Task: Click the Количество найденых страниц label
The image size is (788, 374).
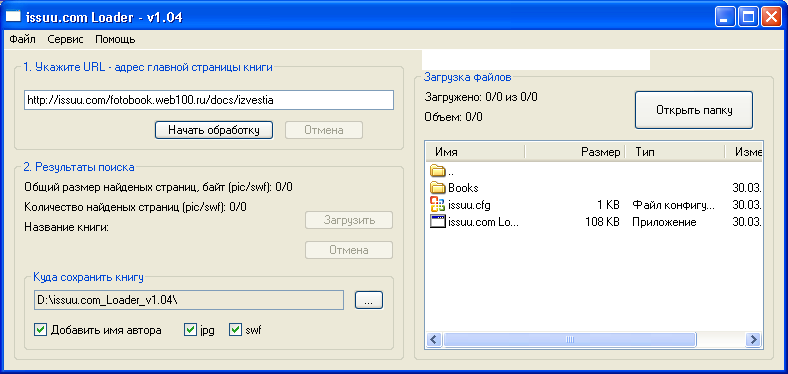Action: point(135,207)
